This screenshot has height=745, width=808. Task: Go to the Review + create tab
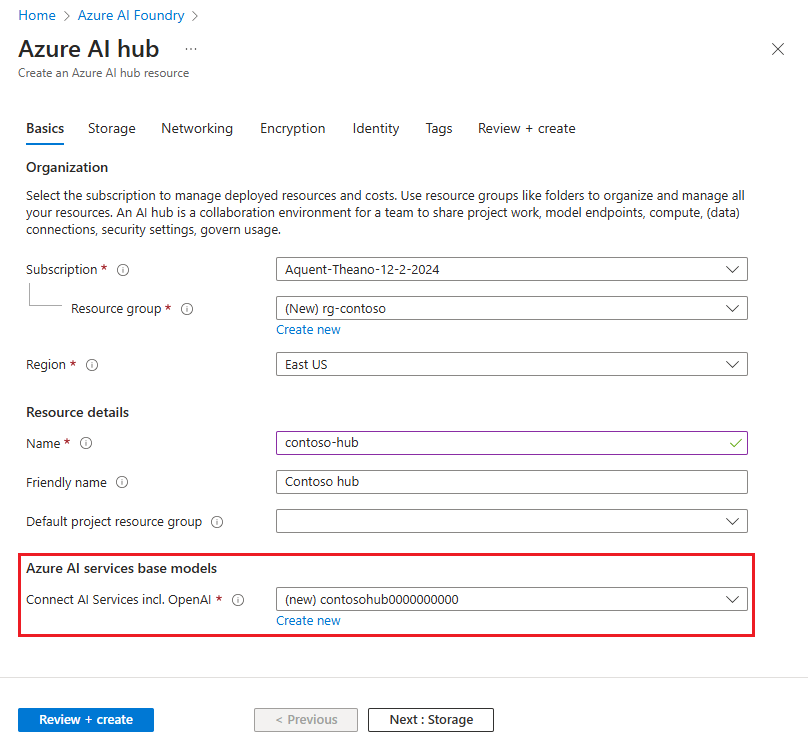pyautogui.click(x=527, y=129)
